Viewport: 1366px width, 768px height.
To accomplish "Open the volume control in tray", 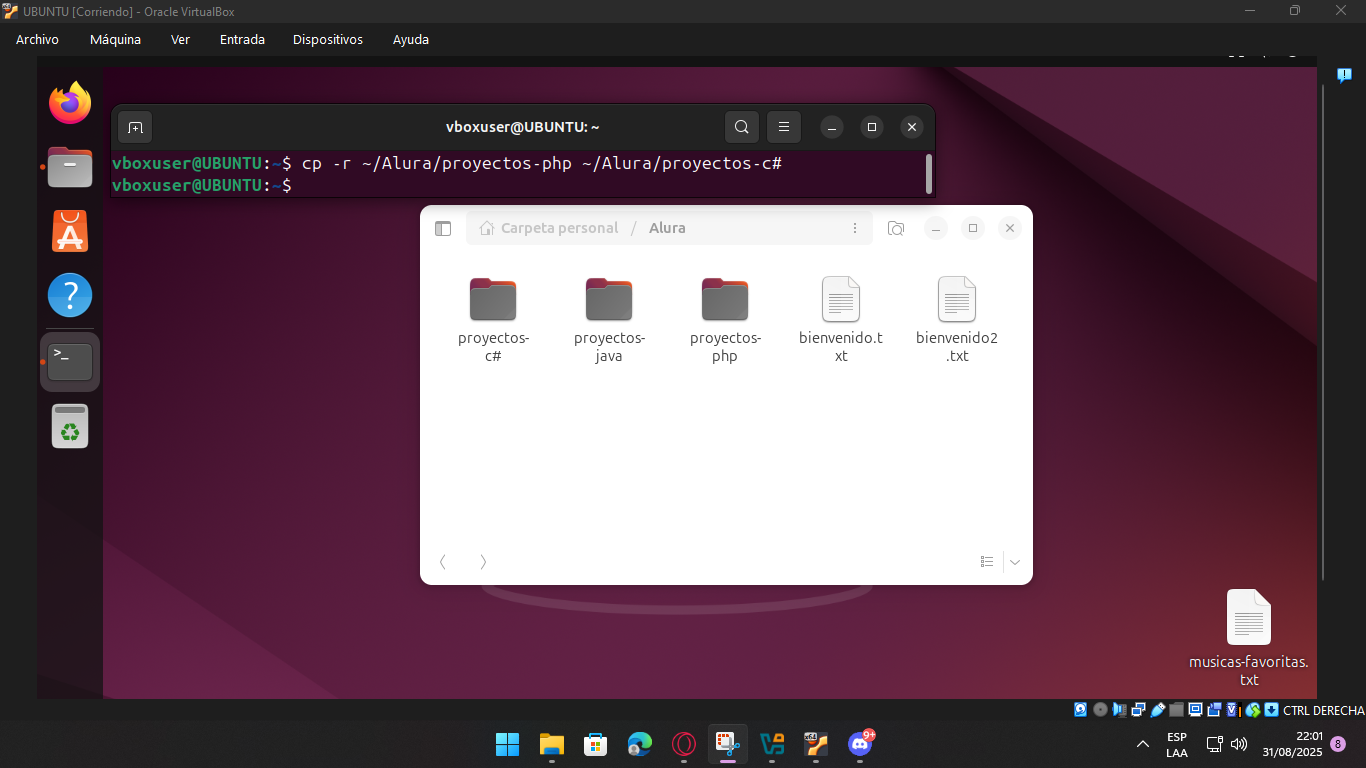I will pyautogui.click(x=1239, y=744).
